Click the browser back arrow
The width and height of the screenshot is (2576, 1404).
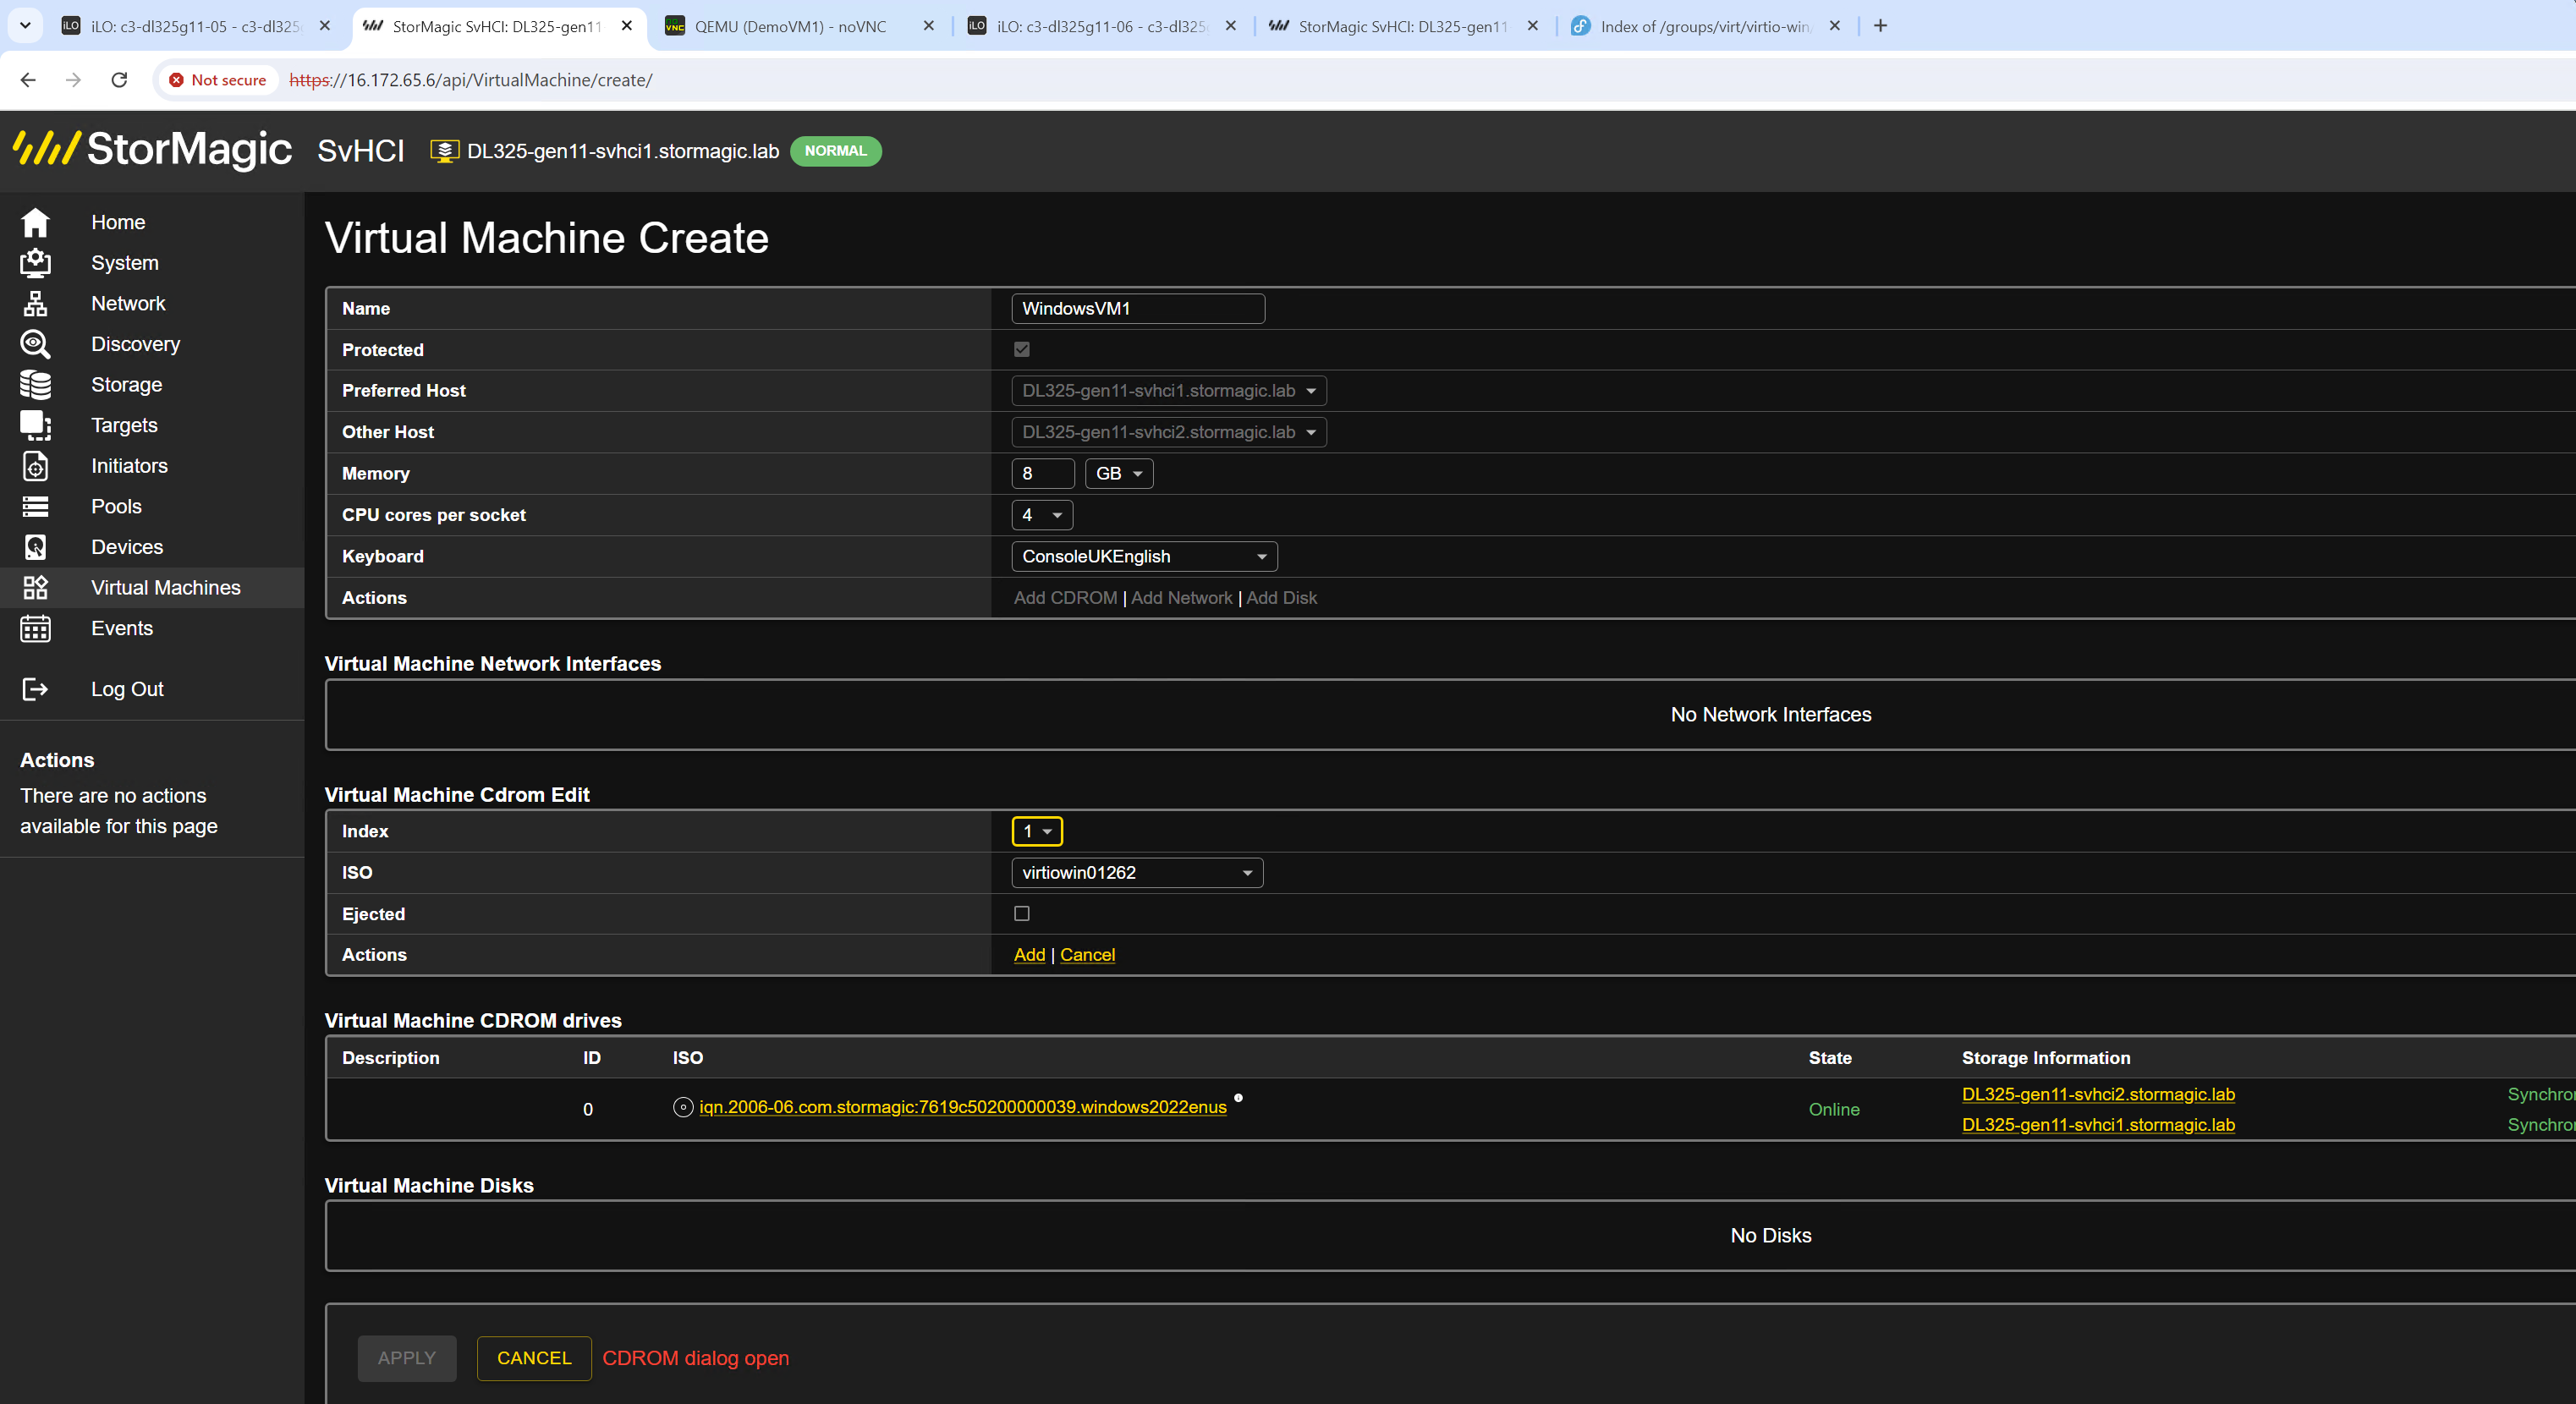(28, 80)
